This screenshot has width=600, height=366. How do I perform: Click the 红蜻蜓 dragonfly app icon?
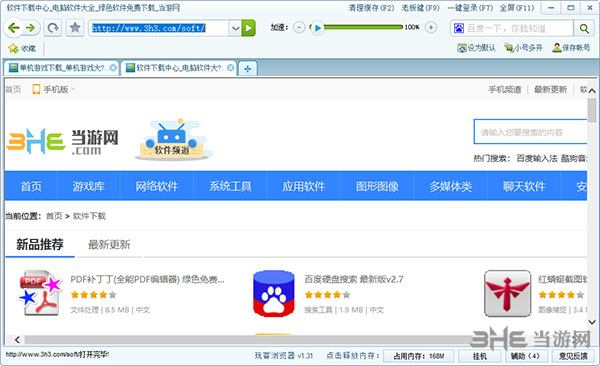point(508,293)
